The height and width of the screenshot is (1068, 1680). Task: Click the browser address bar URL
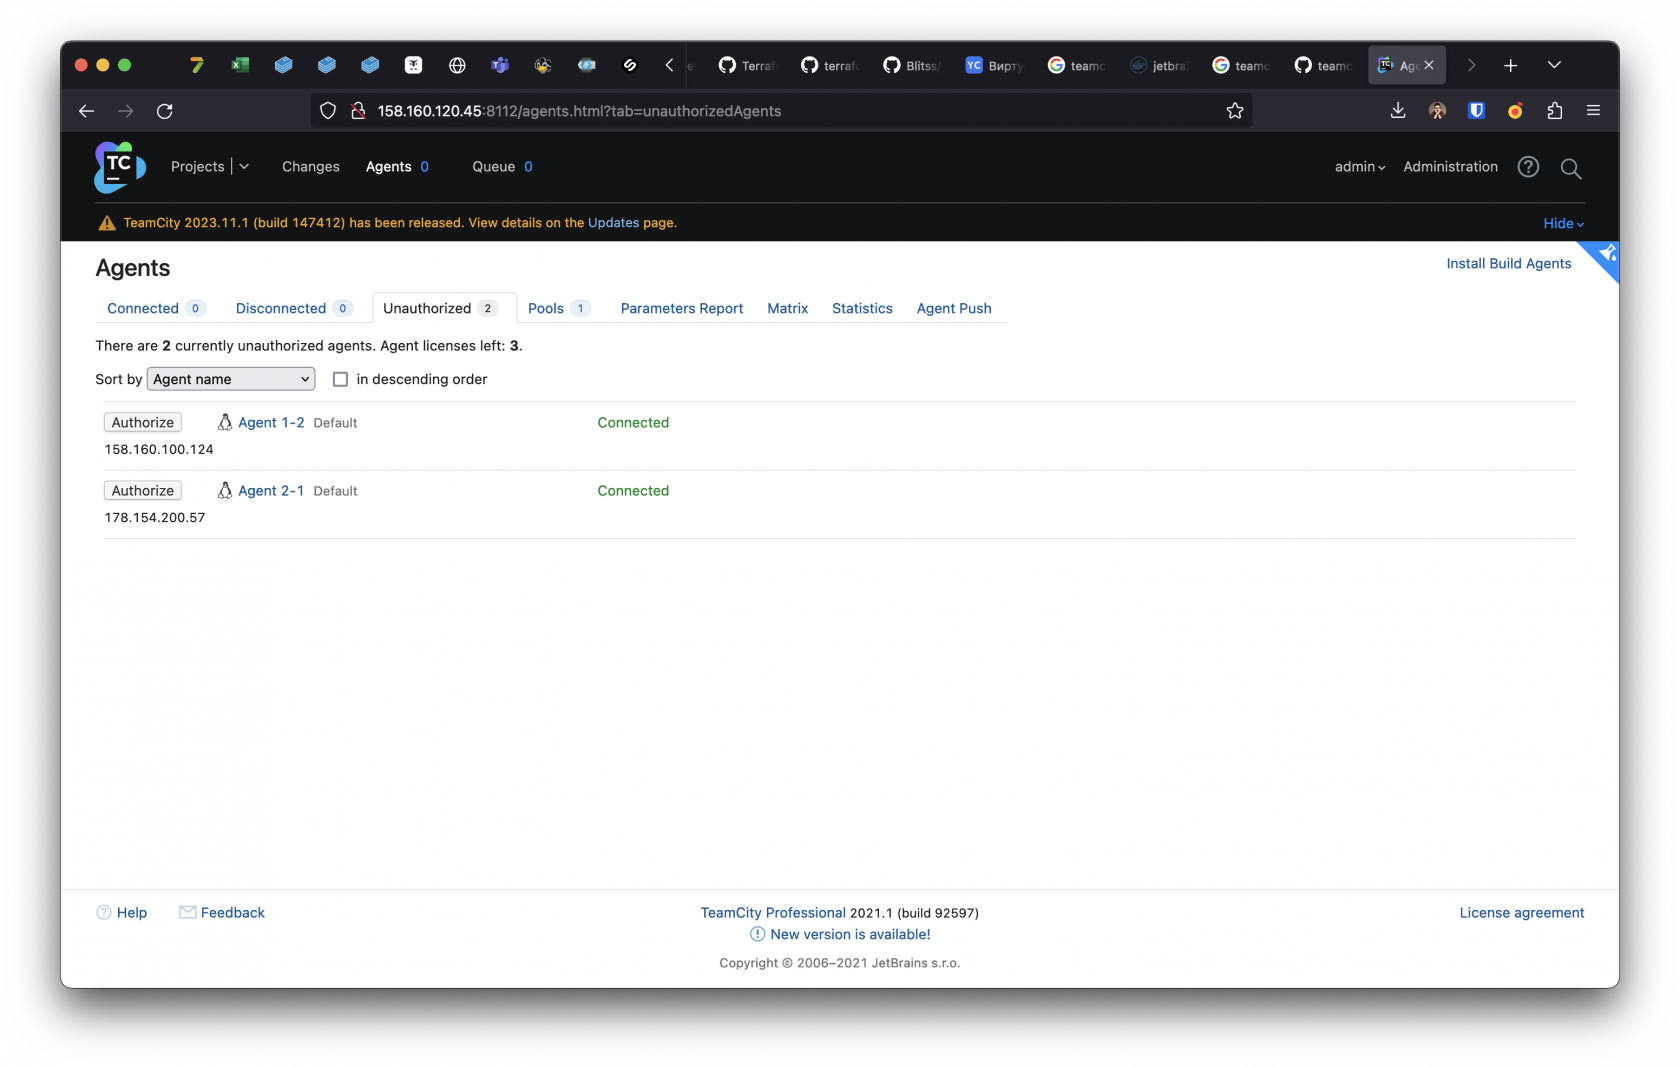579,111
